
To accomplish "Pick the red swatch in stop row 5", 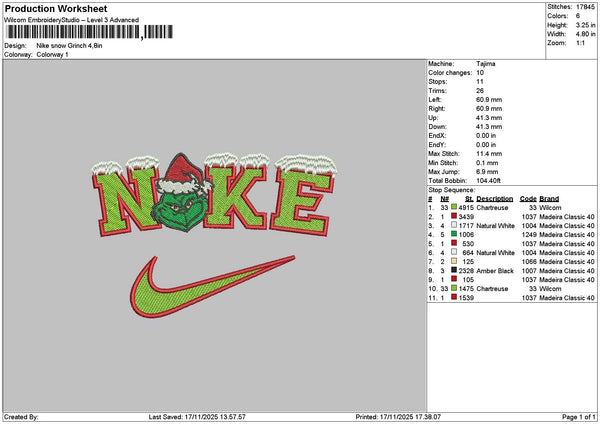I will pos(454,243).
